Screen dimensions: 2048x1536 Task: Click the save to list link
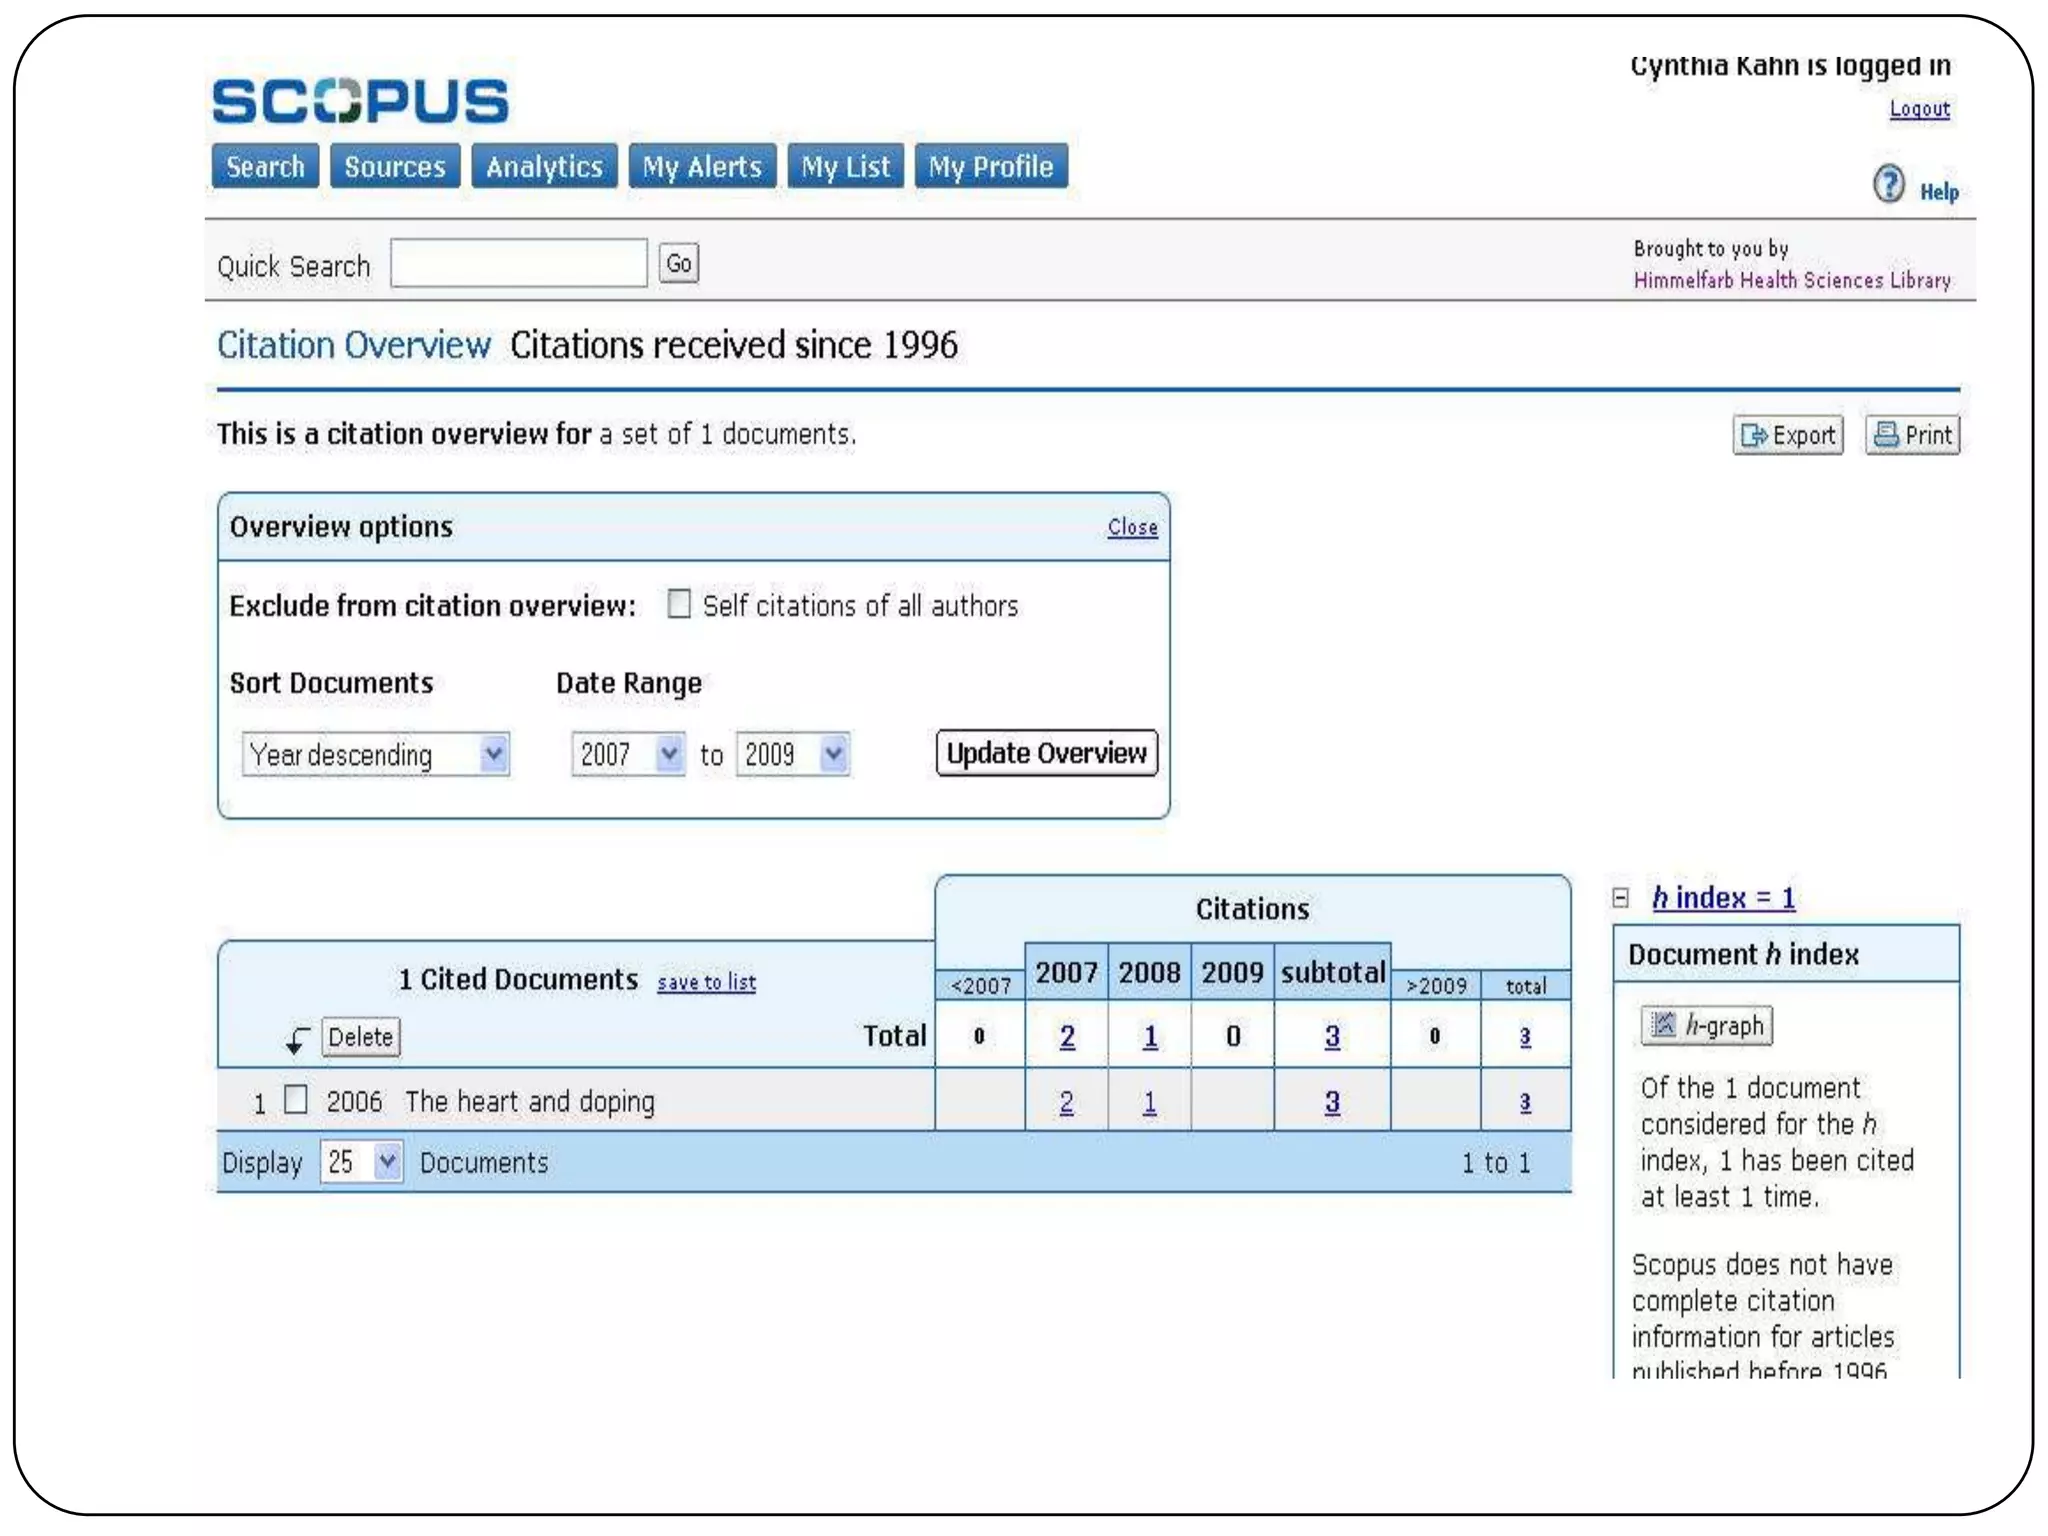coord(706,982)
